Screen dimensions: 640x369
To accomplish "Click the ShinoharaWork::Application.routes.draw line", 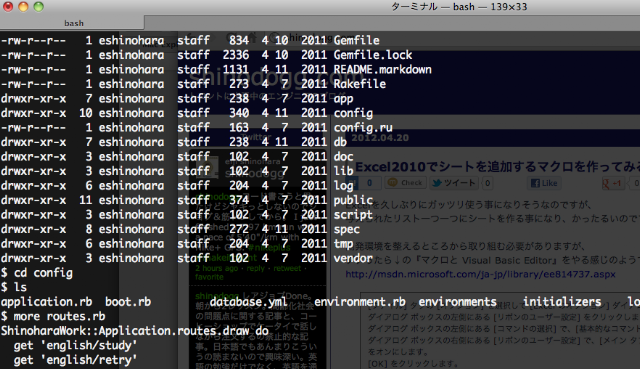I will coord(135,331).
